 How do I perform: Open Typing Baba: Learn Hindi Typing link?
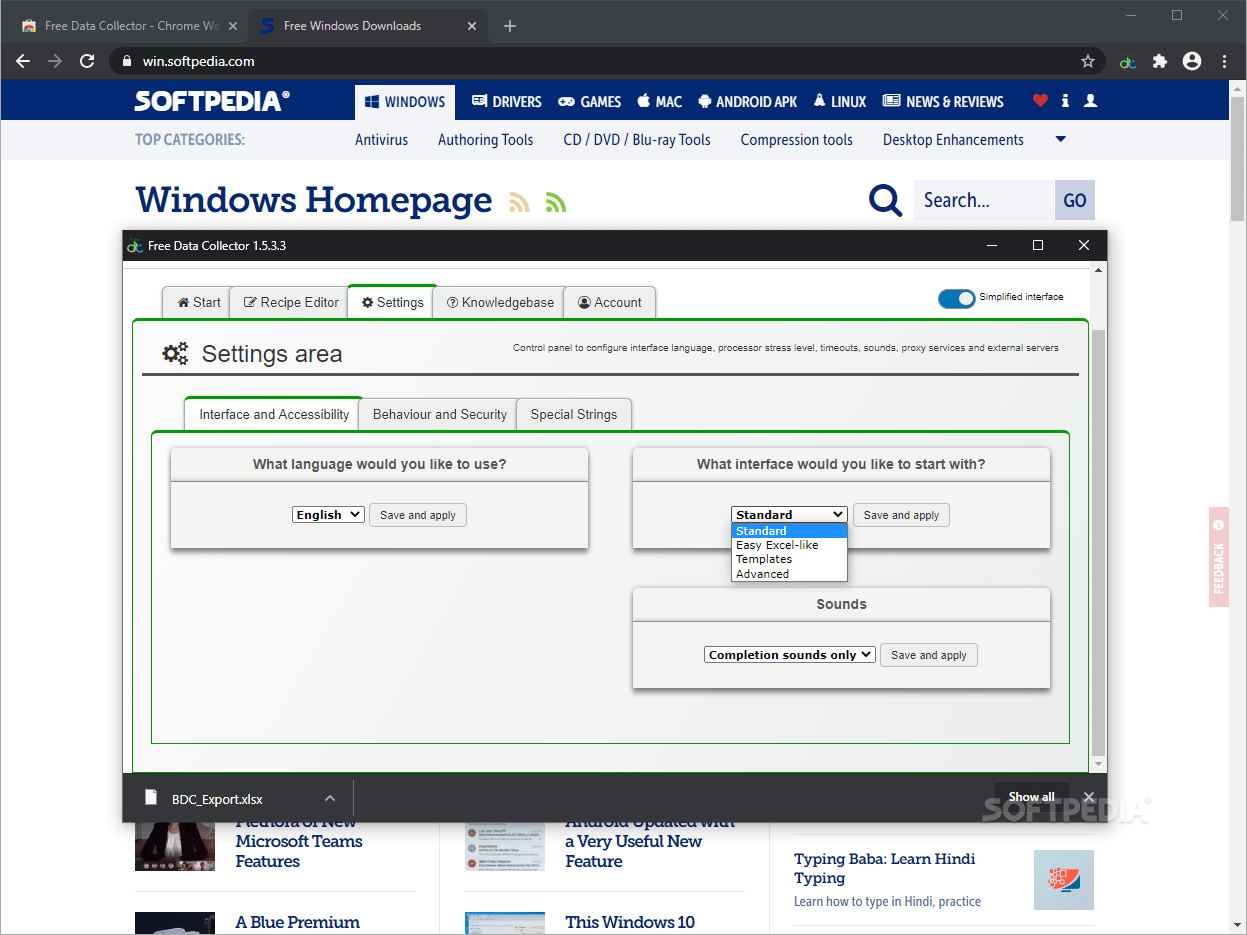884,868
